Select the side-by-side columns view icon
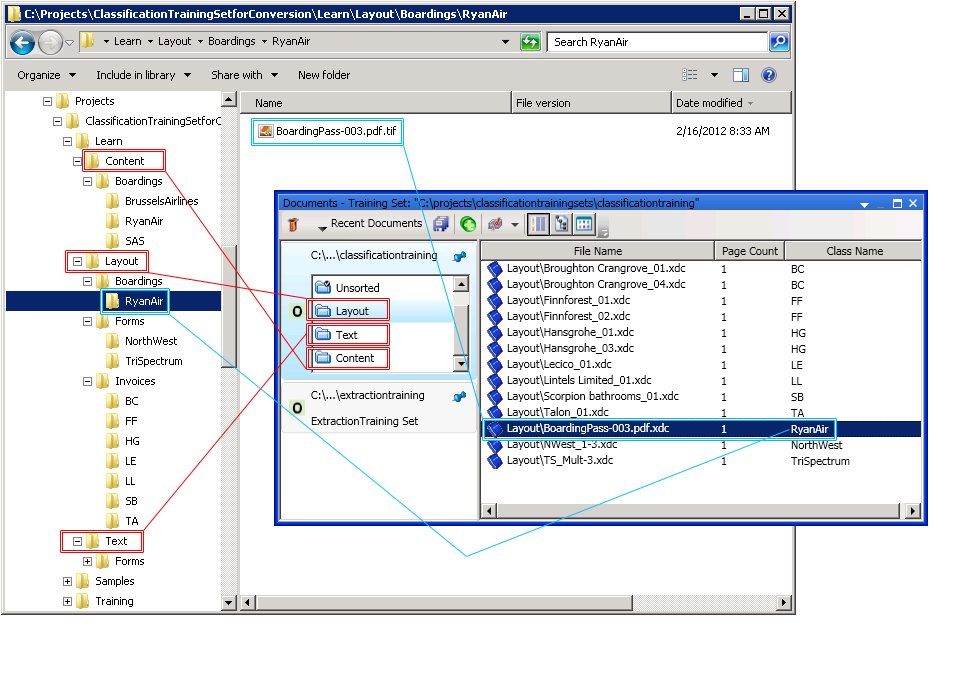 pyautogui.click(x=537, y=222)
